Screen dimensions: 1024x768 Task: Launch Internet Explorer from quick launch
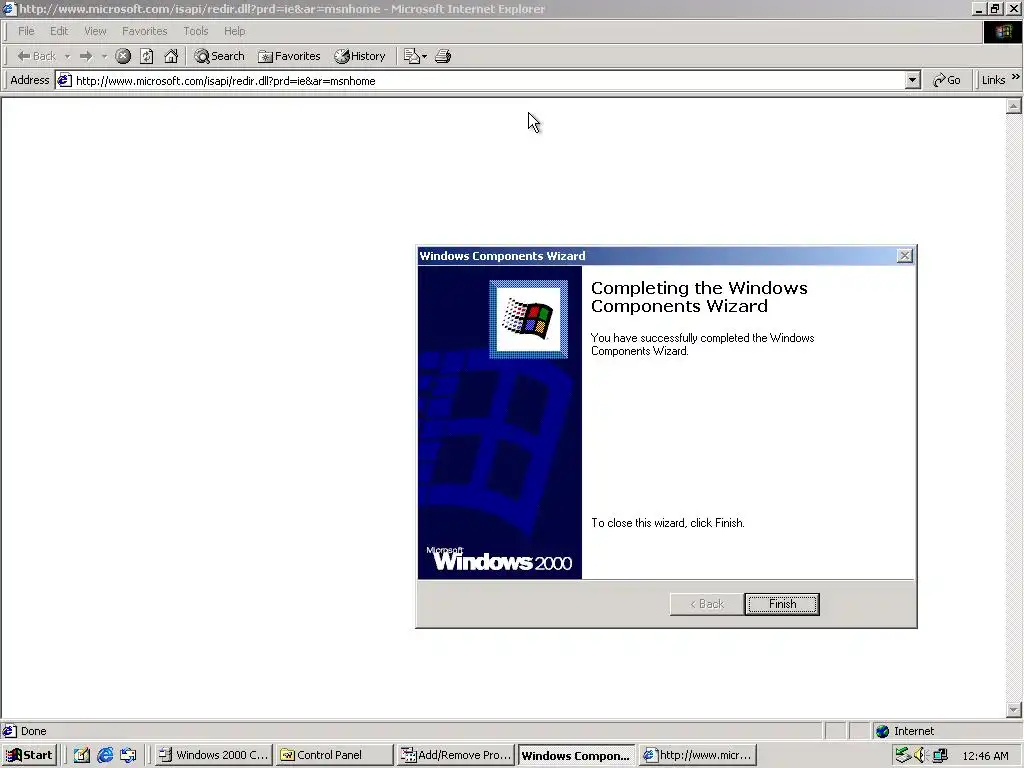coord(105,755)
